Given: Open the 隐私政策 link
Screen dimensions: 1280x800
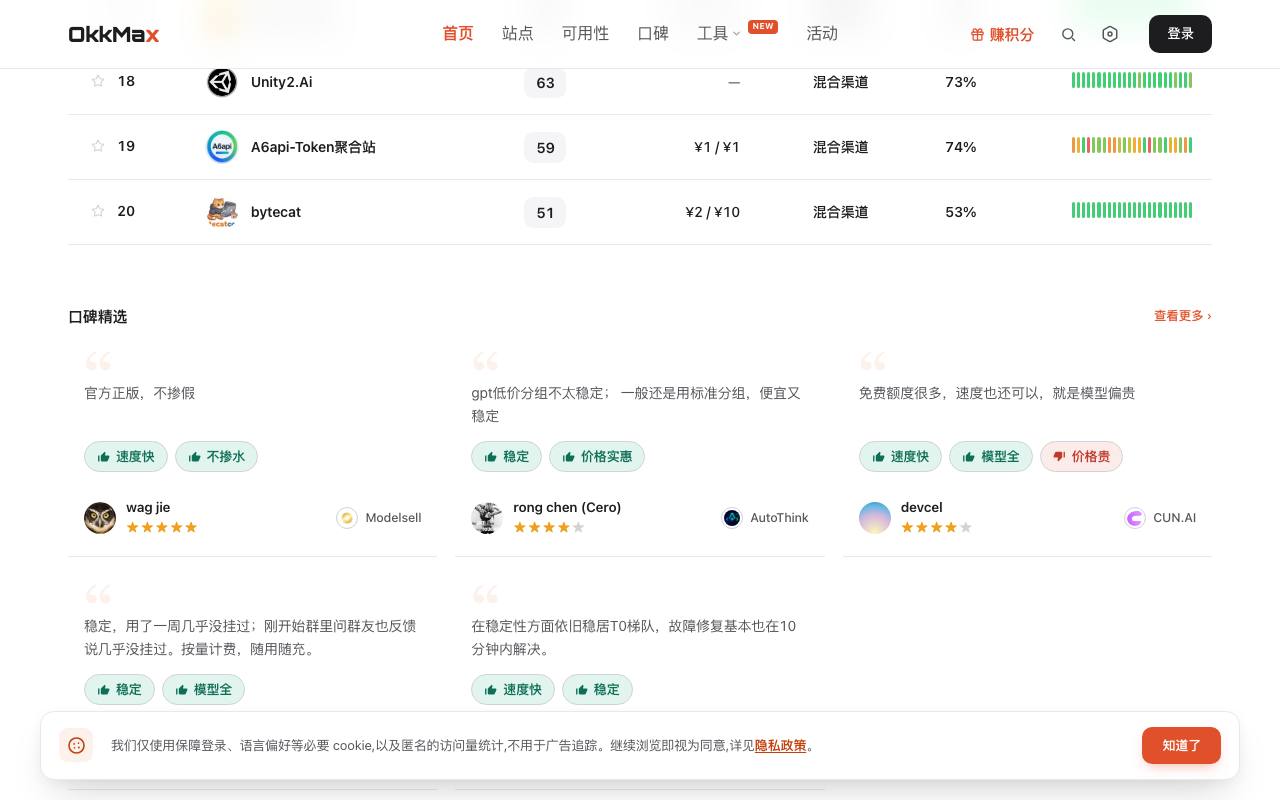Looking at the screenshot, I should point(781,745).
